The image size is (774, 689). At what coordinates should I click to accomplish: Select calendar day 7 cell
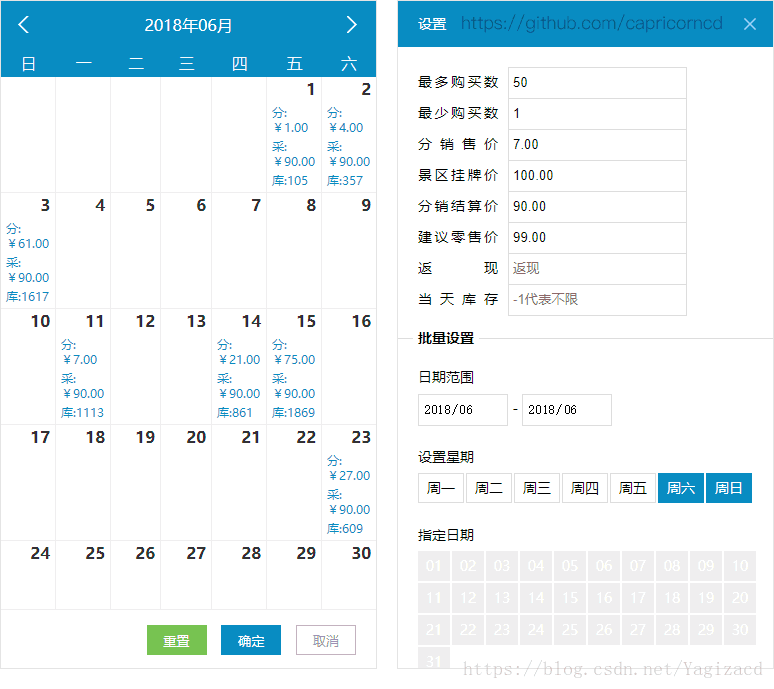point(239,251)
